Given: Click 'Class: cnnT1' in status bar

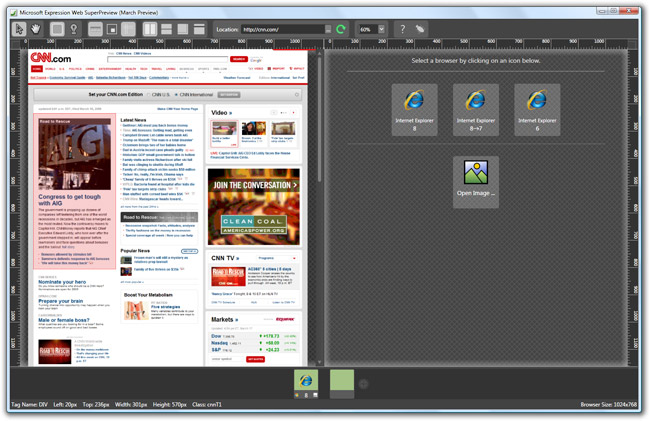Looking at the screenshot, I should (207, 404).
